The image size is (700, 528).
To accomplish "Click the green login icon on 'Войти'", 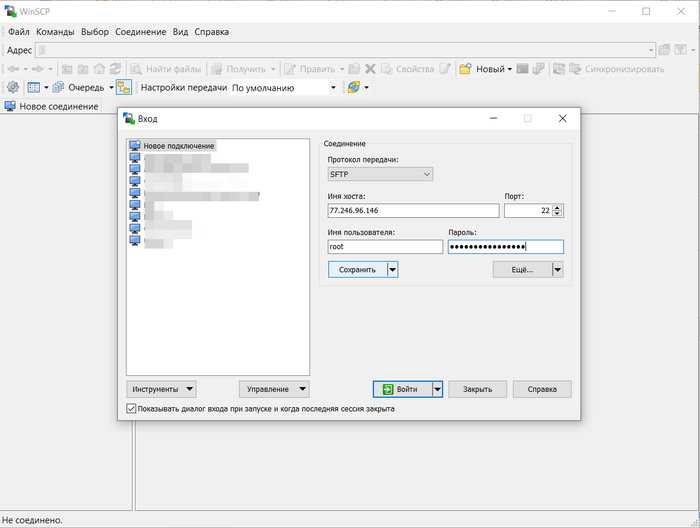I will click(386, 389).
